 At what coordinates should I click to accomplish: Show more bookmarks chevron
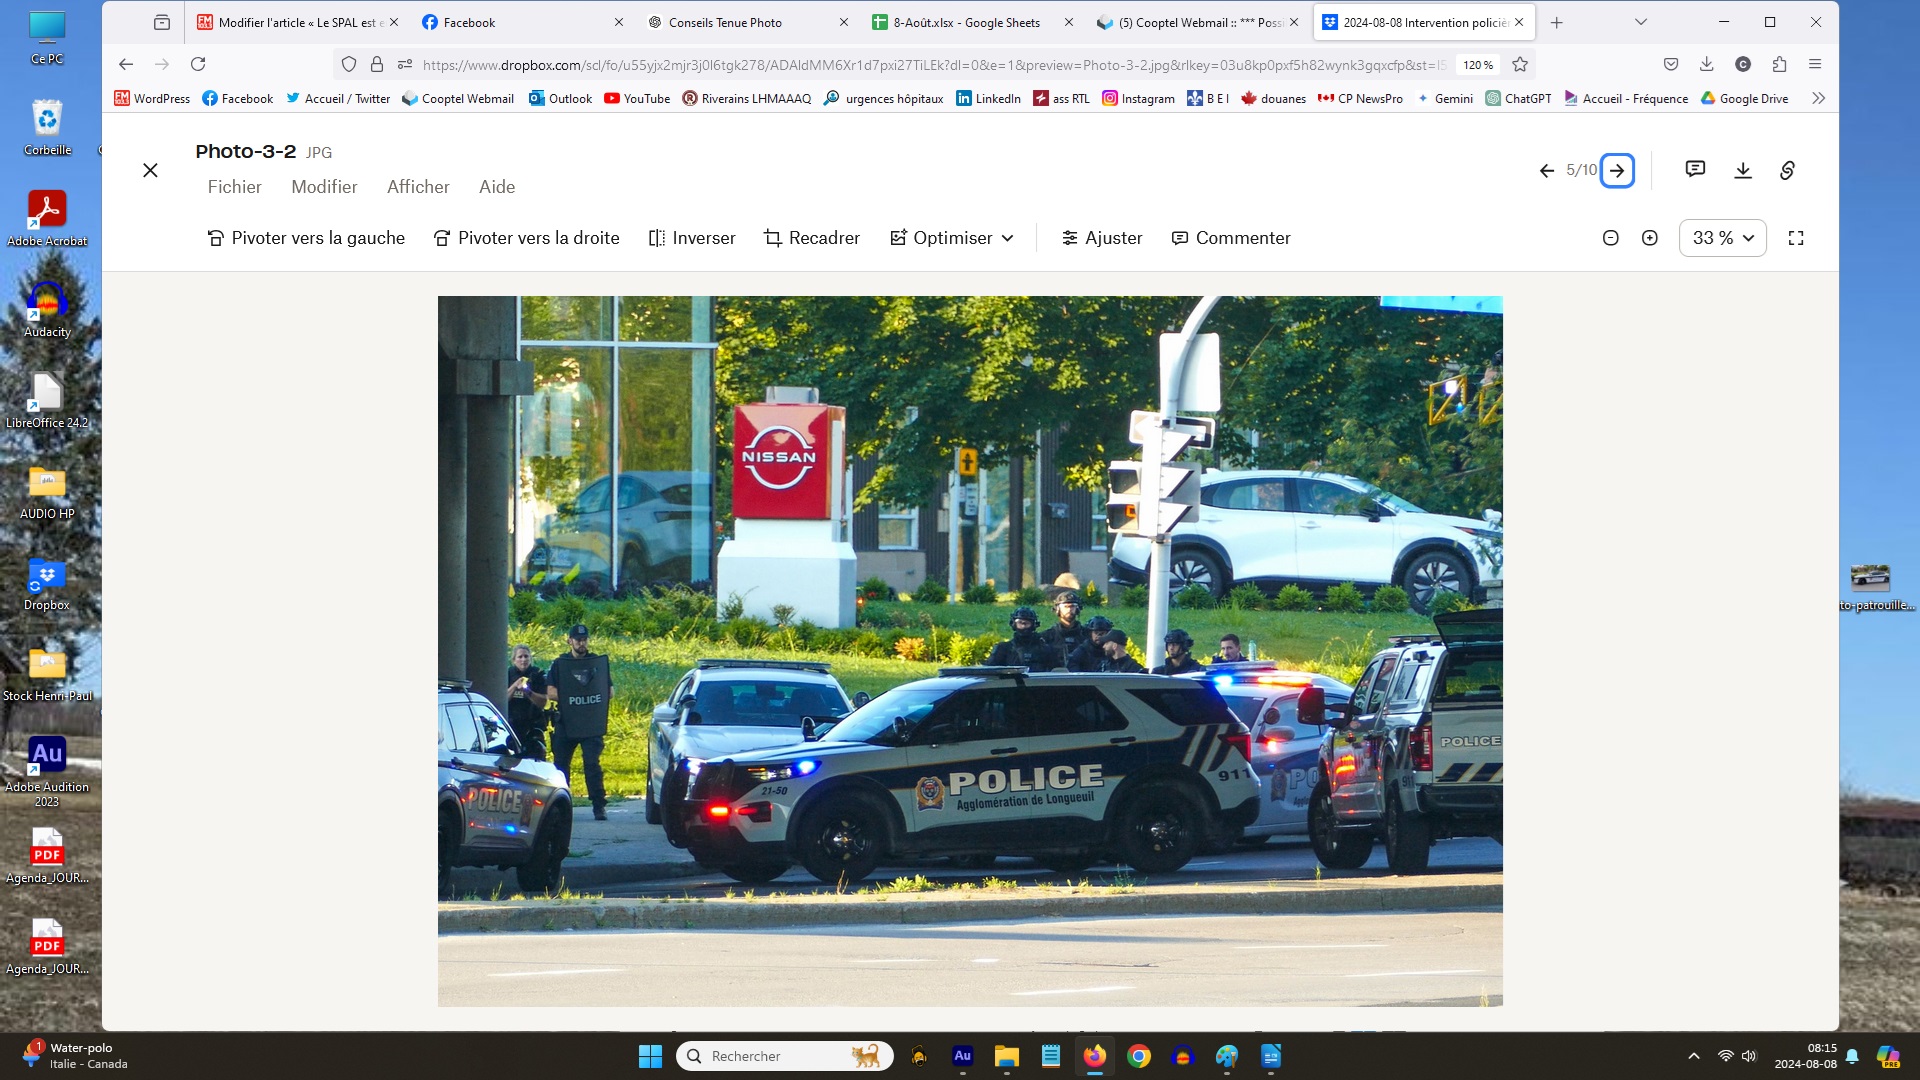[x=1818, y=98]
